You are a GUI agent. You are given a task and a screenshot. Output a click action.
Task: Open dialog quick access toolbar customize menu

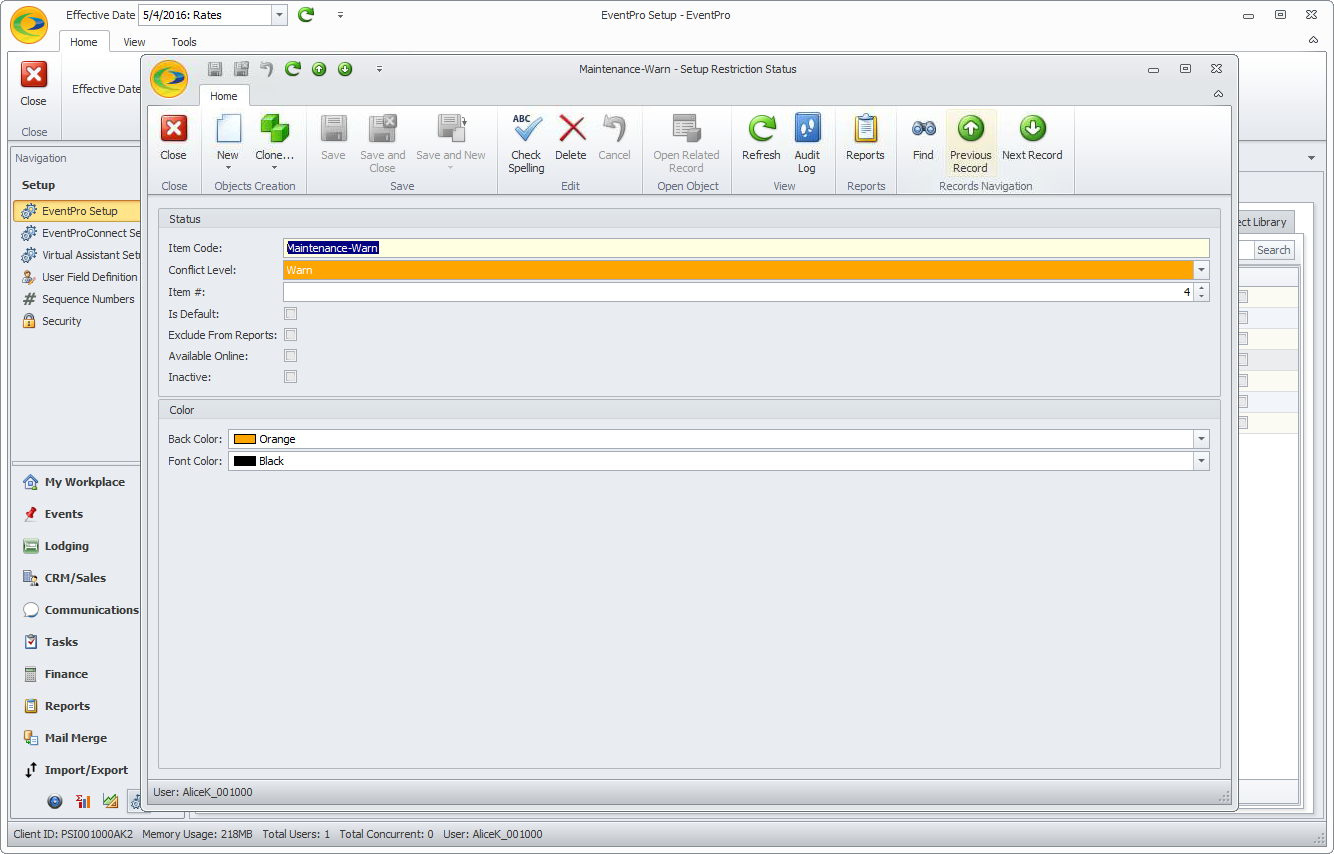pyautogui.click(x=379, y=69)
